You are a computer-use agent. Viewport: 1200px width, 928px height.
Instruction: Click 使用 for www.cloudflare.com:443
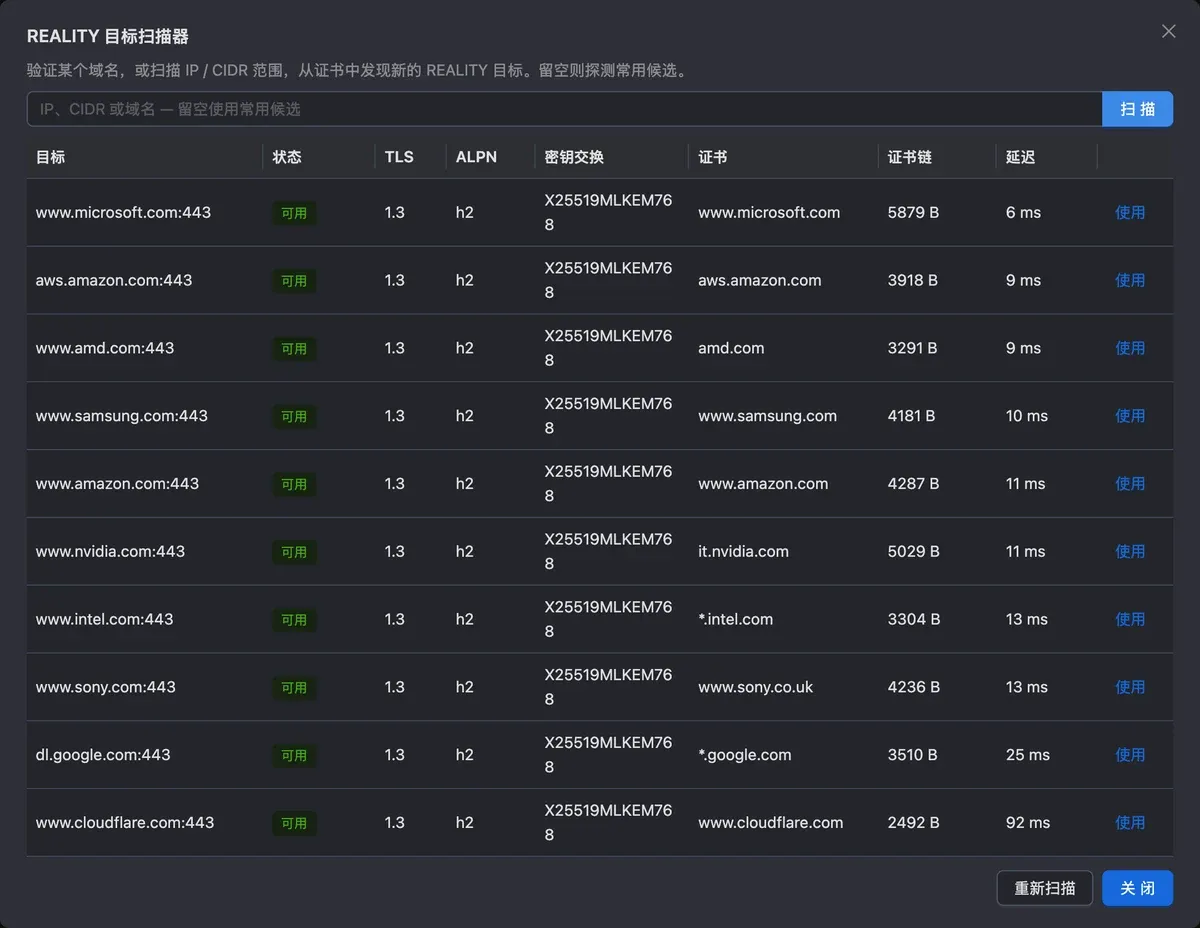1130,822
